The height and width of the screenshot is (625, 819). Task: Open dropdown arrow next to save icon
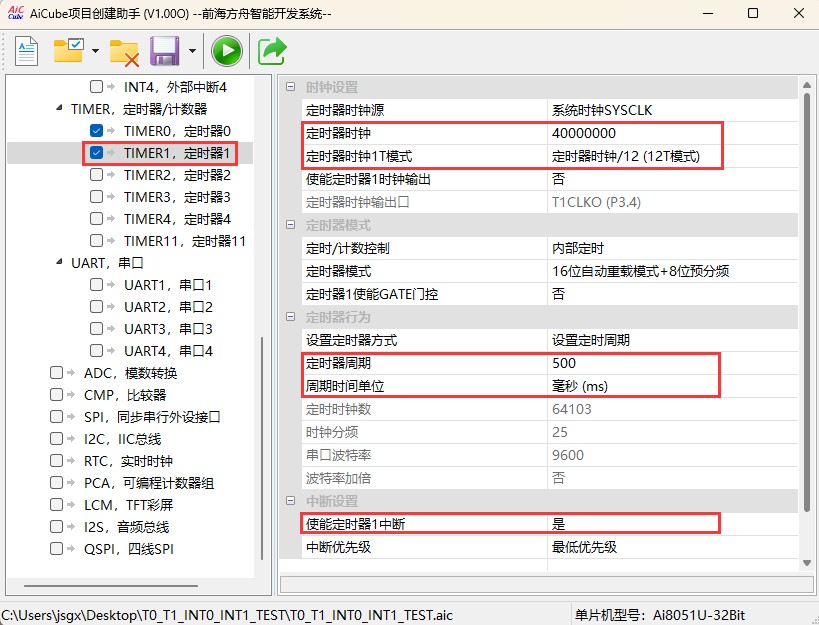pyautogui.click(x=191, y=51)
